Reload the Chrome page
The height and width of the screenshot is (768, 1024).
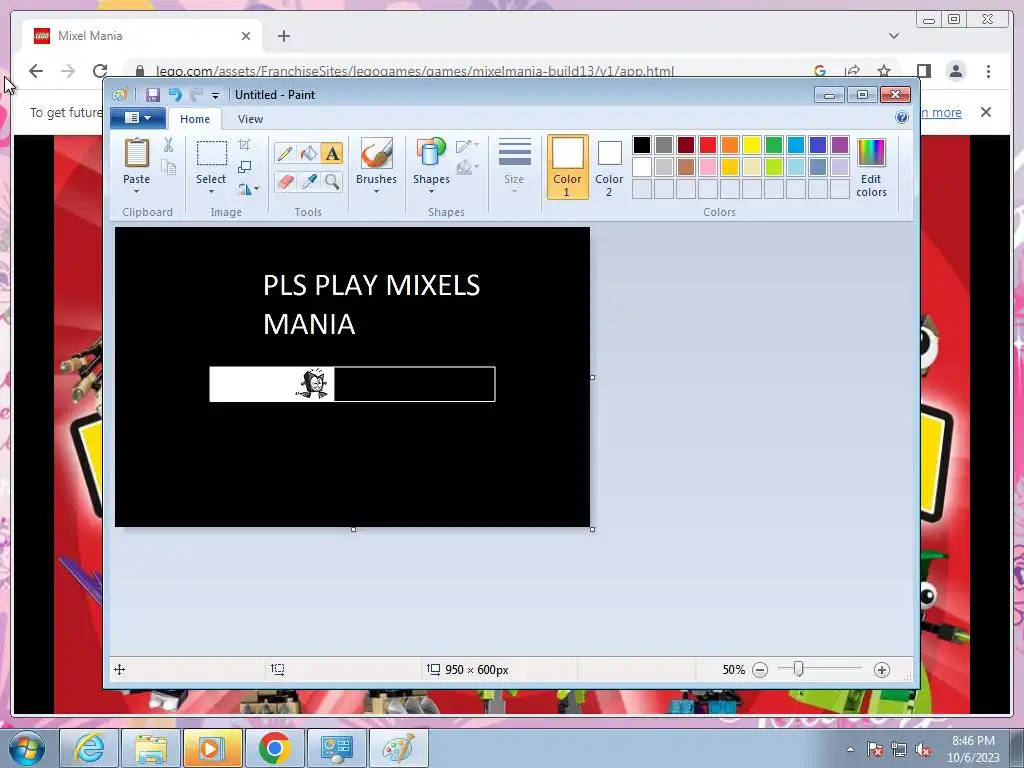100,71
